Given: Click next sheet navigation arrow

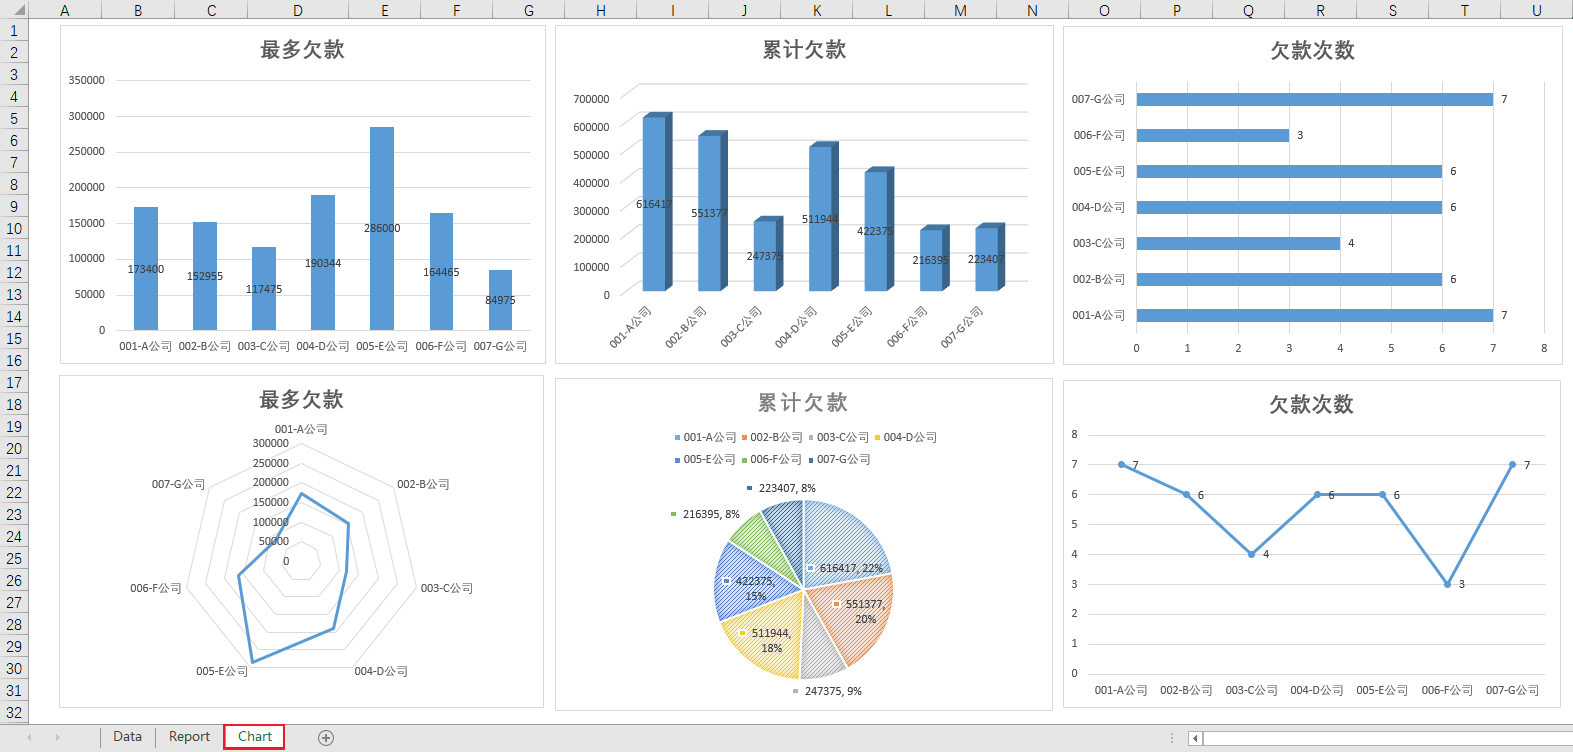Looking at the screenshot, I should (x=58, y=738).
